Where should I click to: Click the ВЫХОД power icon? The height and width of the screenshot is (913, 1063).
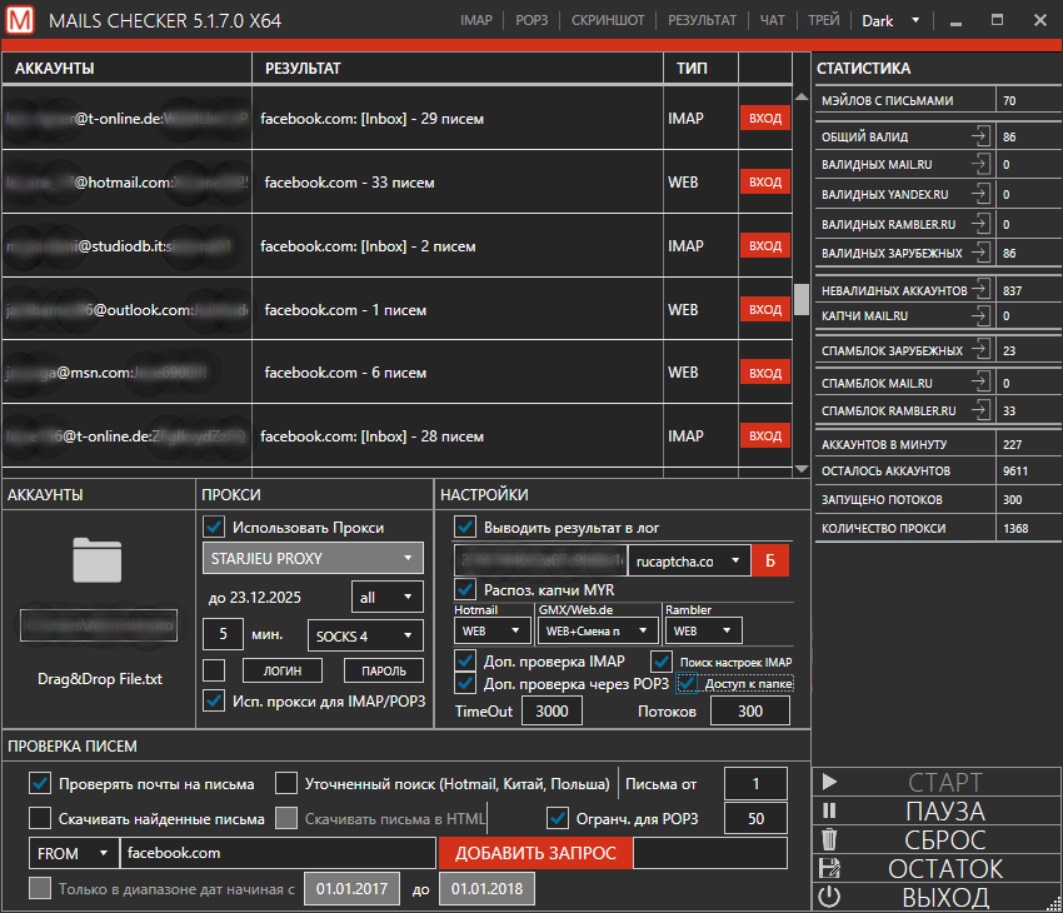(x=829, y=897)
